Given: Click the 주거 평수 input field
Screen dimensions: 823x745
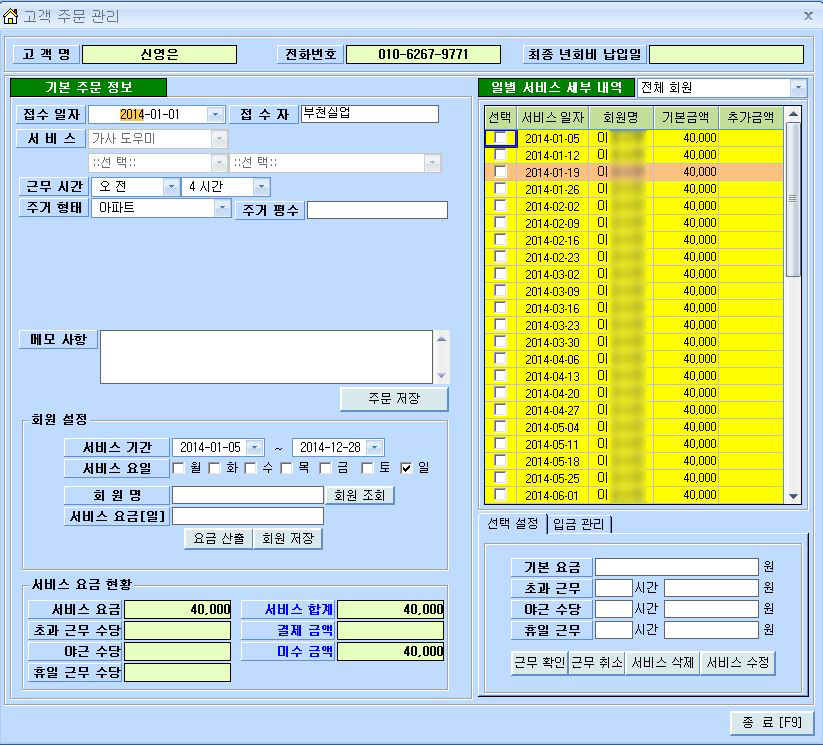Looking at the screenshot, I should click(377, 210).
